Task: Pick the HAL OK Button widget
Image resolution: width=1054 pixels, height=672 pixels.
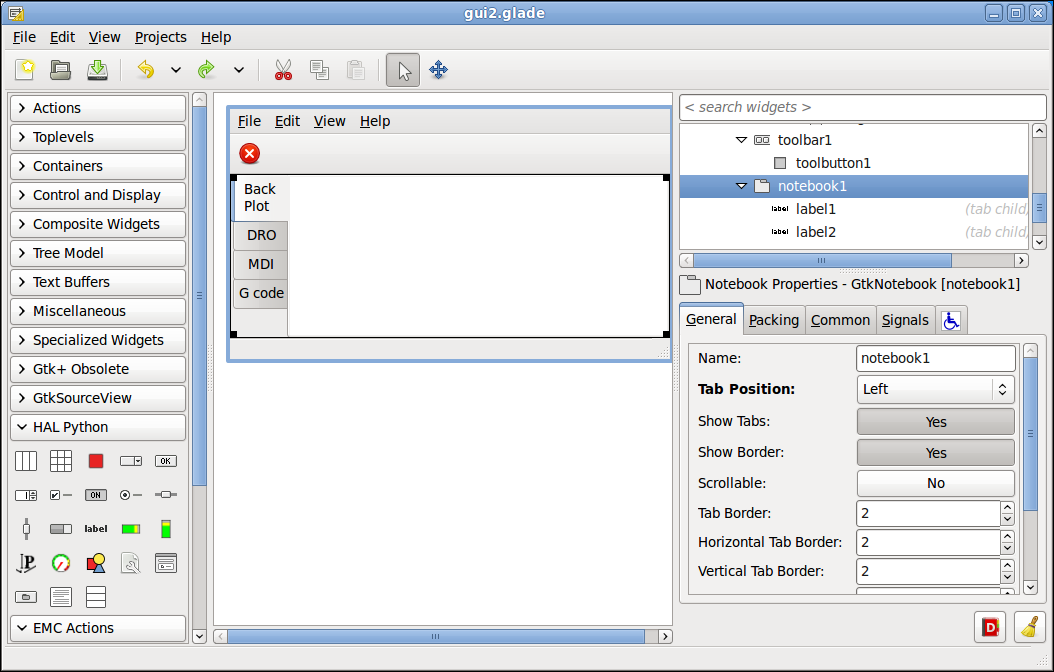Action: point(166,461)
